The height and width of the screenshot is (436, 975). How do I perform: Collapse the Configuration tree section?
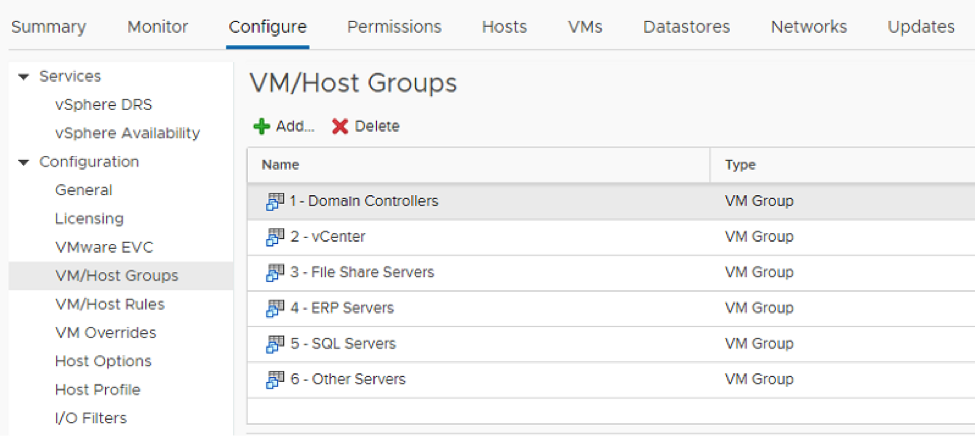coord(23,162)
